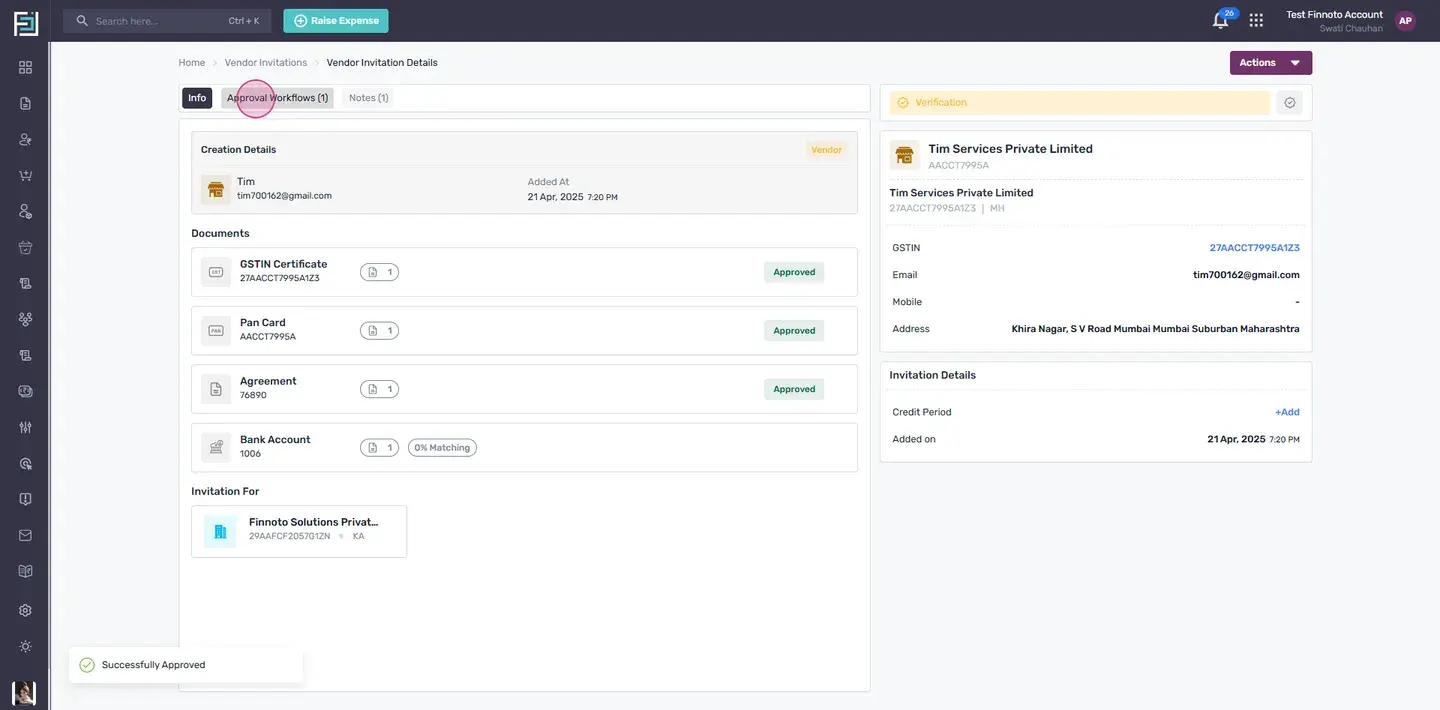This screenshot has height=710, width=1440.
Task: Click the Verification status banner
Action: click(x=1080, y=102)
